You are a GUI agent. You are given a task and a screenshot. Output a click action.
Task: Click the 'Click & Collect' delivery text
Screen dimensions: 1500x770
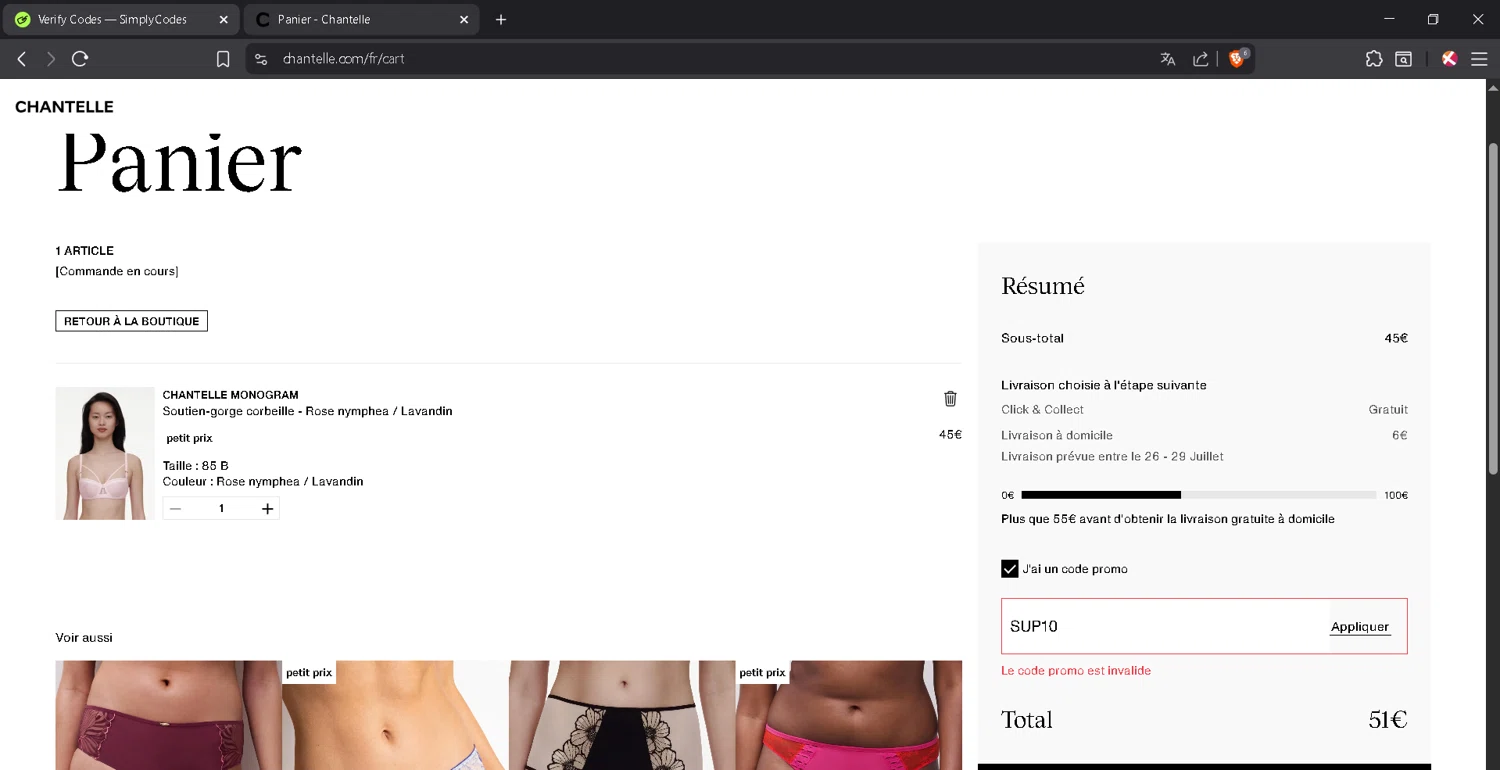pyautogui.click(x=1042, y=409)
